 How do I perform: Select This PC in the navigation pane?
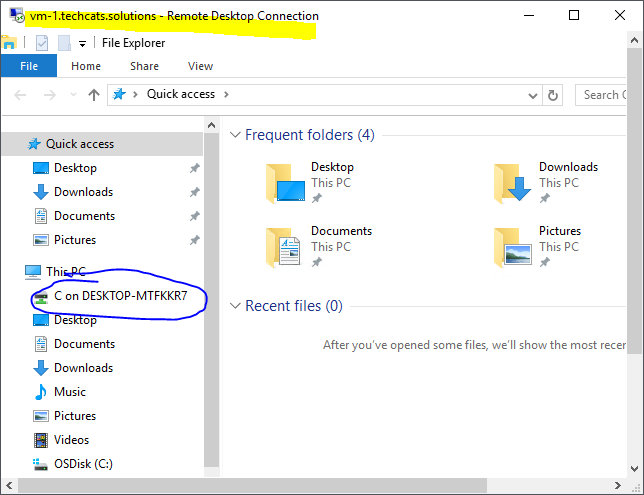(66, 272)
